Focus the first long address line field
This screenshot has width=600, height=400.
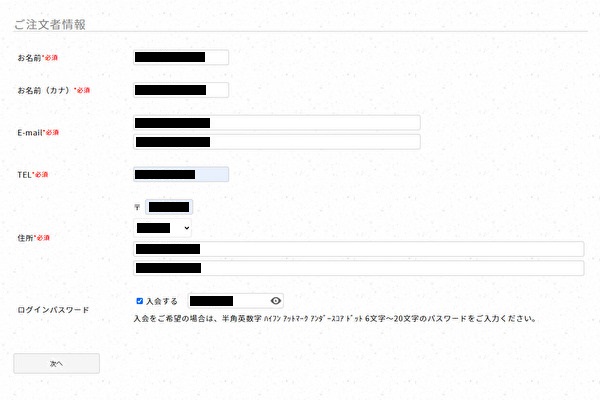[x=359, y=249]
